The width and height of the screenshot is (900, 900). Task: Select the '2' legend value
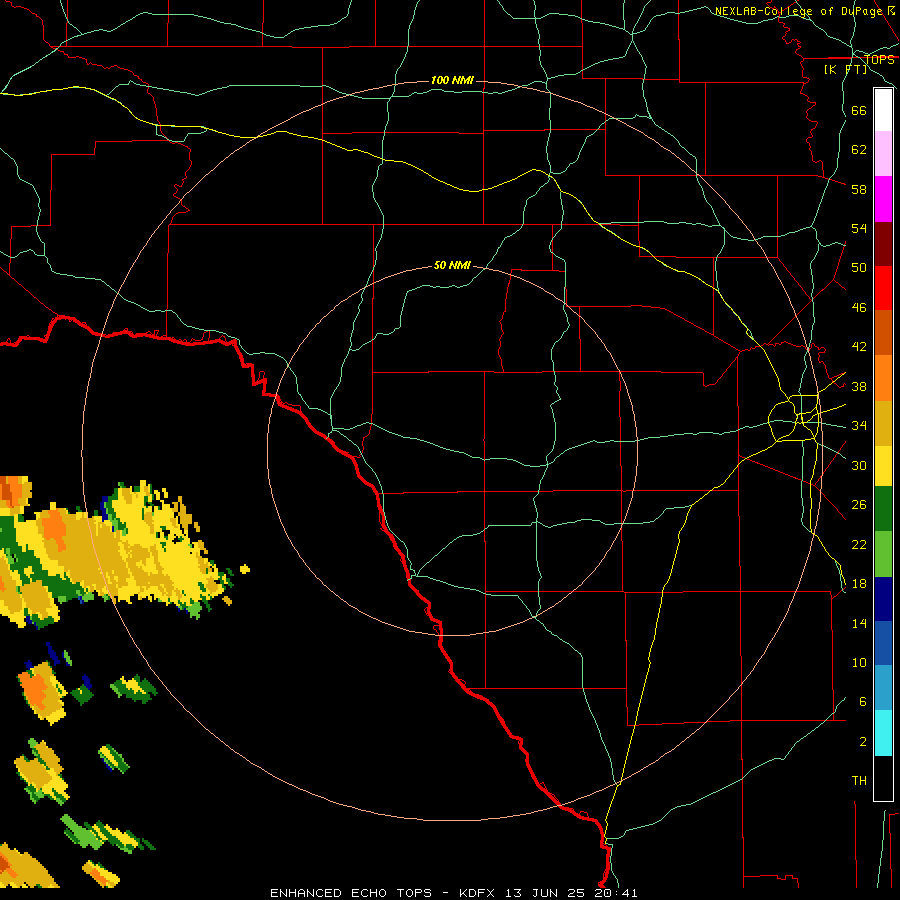coord(862,741)
